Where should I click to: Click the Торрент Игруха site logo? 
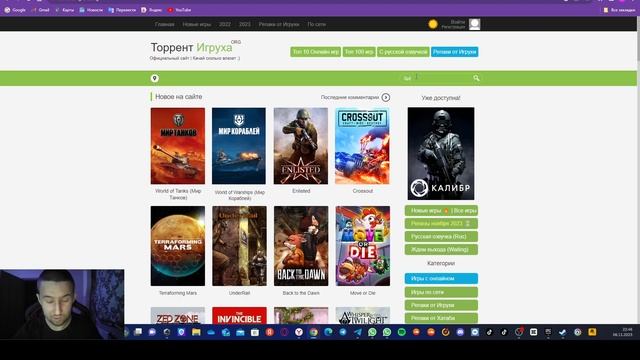click(195, 48)
